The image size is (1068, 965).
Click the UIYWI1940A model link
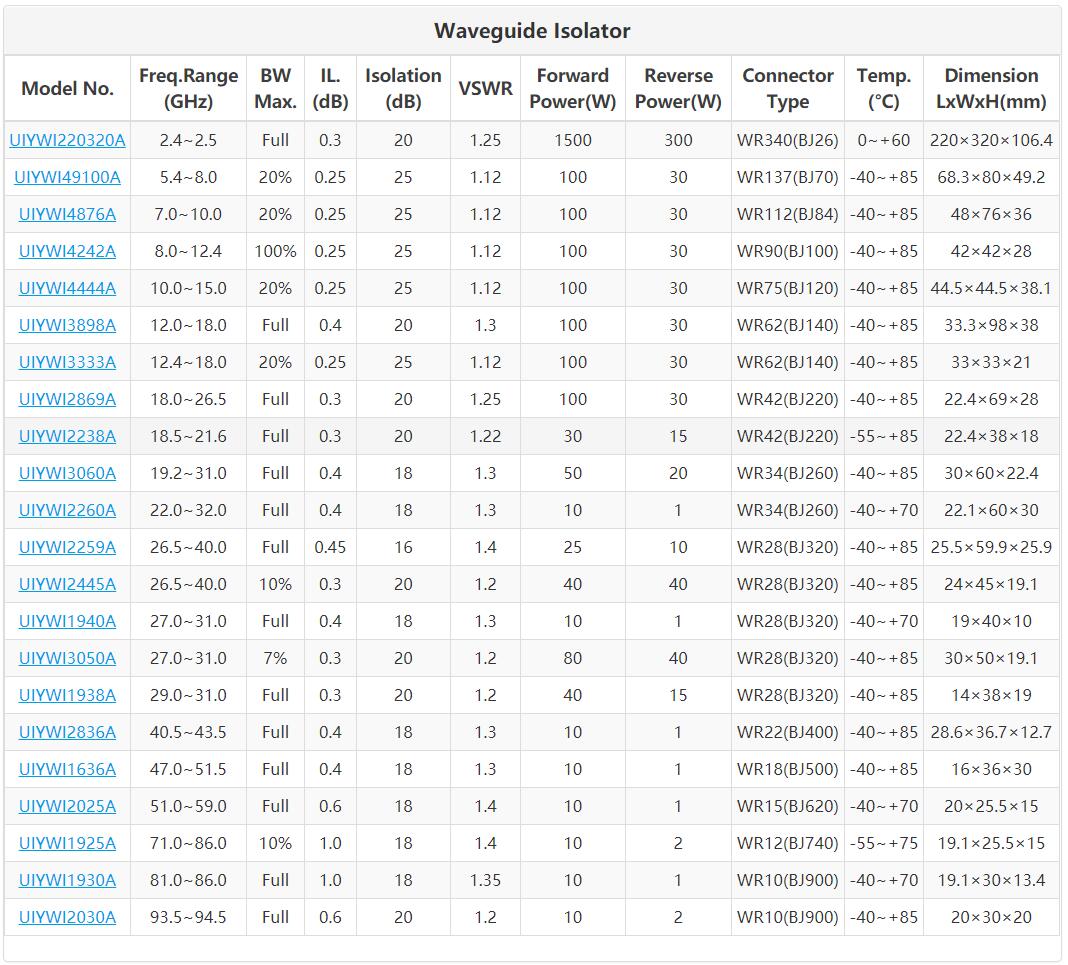pyautogui.click(x=67, y=621)
